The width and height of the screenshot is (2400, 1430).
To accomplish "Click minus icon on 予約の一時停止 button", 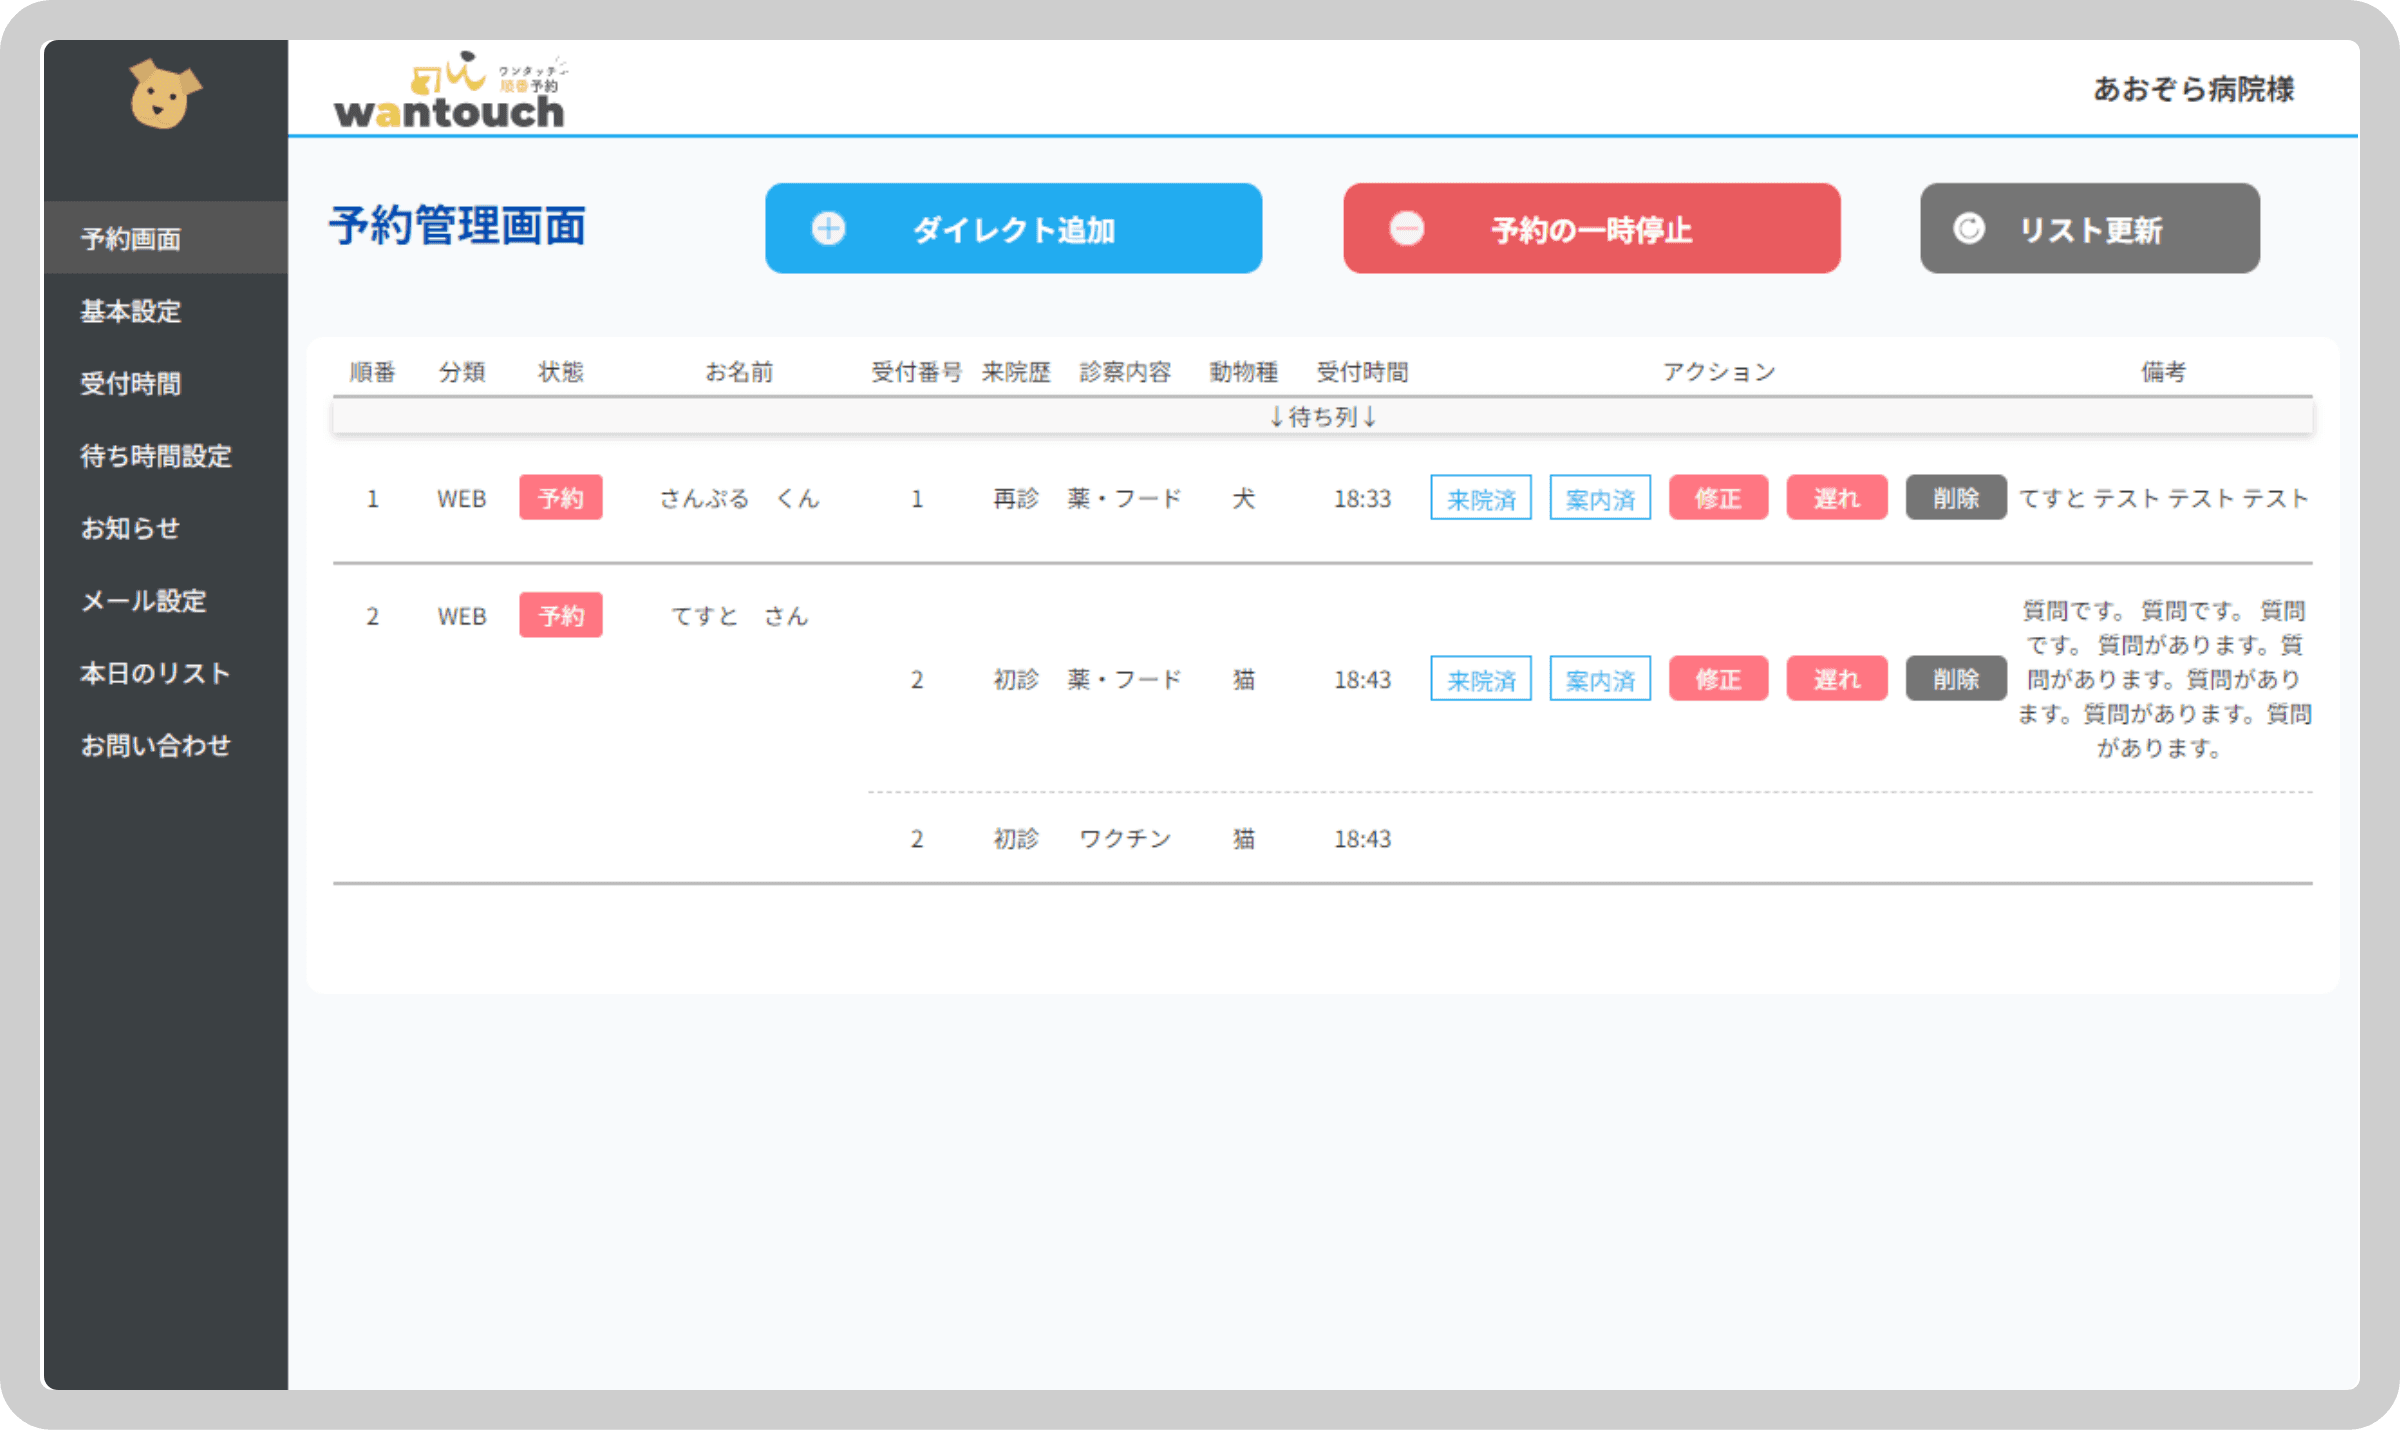I will click(x=1407, y=229).
